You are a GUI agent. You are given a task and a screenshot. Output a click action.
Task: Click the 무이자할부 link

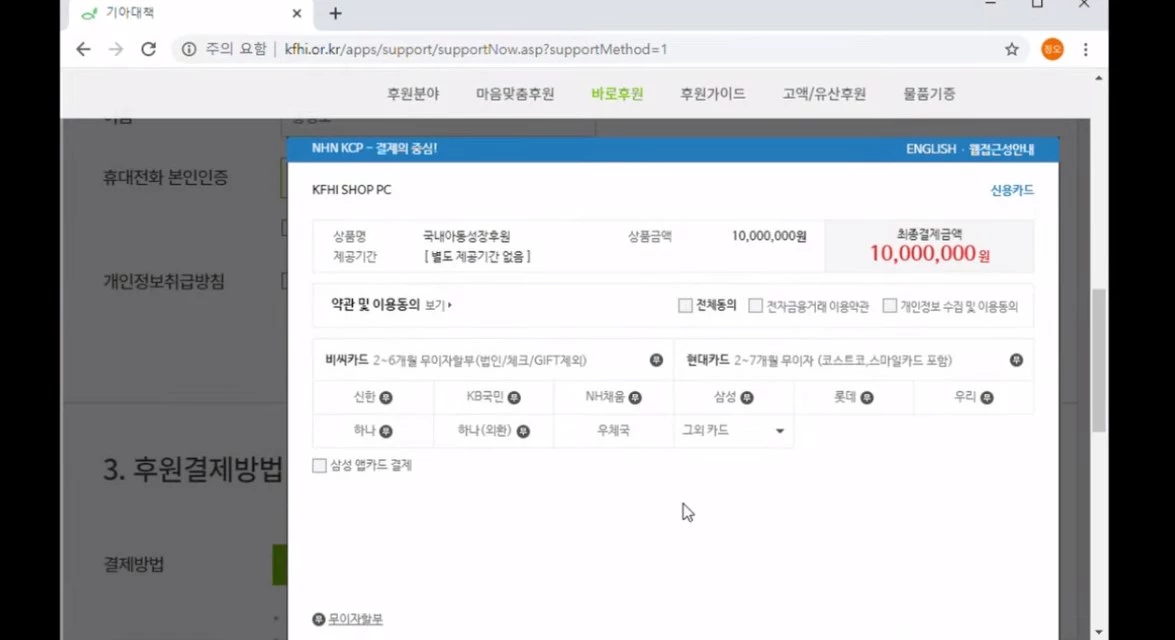tap(355, 619)
